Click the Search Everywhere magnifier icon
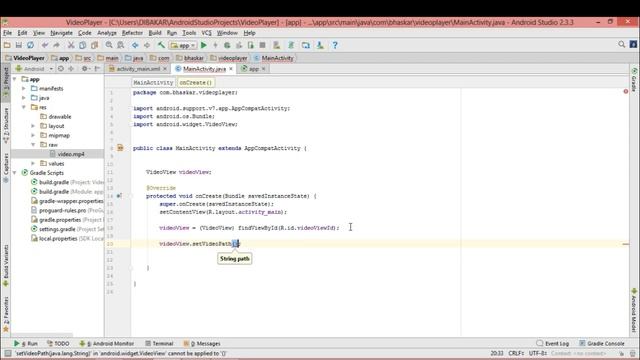Screen dimensions: 640x360 click(x=621, y=44)
